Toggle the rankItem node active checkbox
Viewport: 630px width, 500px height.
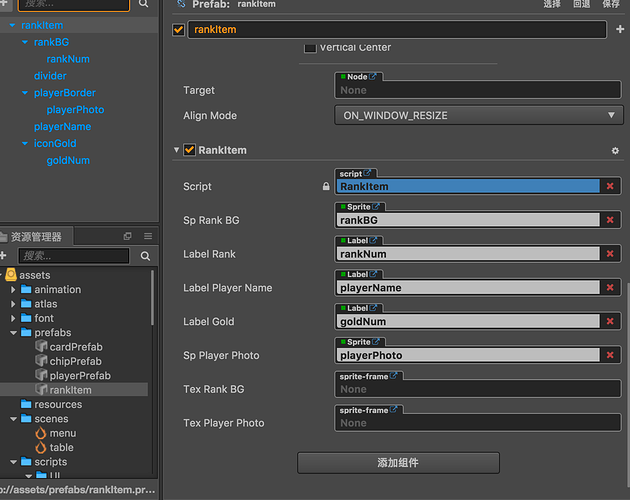(178, 29)
